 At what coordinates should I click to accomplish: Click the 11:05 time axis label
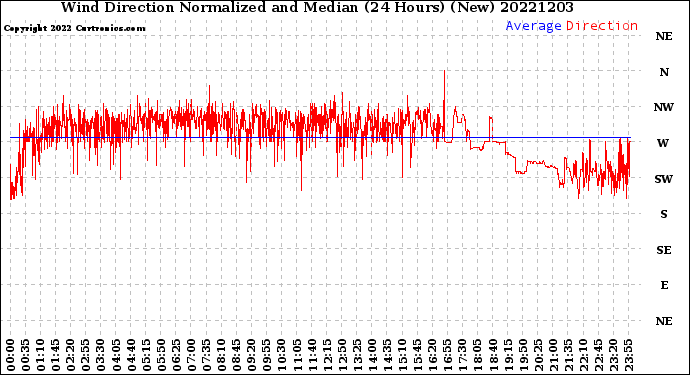pyautogui.click(x=296, y=355)
